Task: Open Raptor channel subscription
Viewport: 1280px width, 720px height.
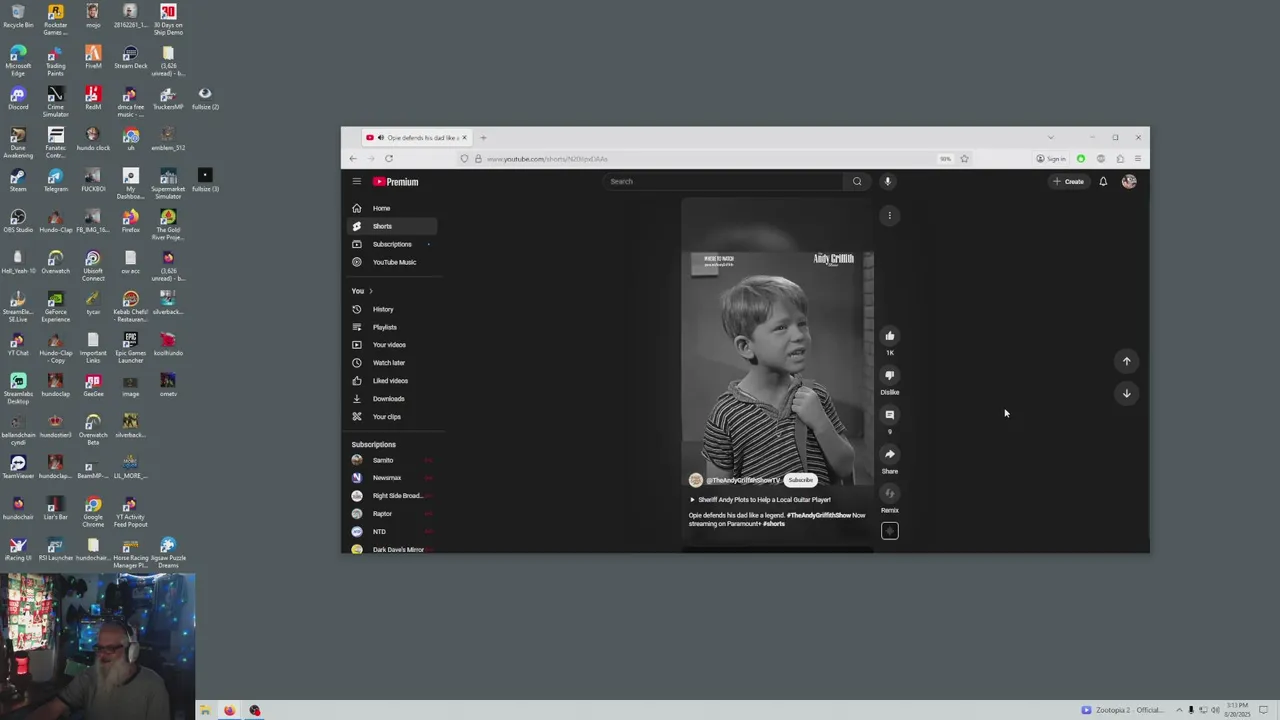Action: (392, 514)
